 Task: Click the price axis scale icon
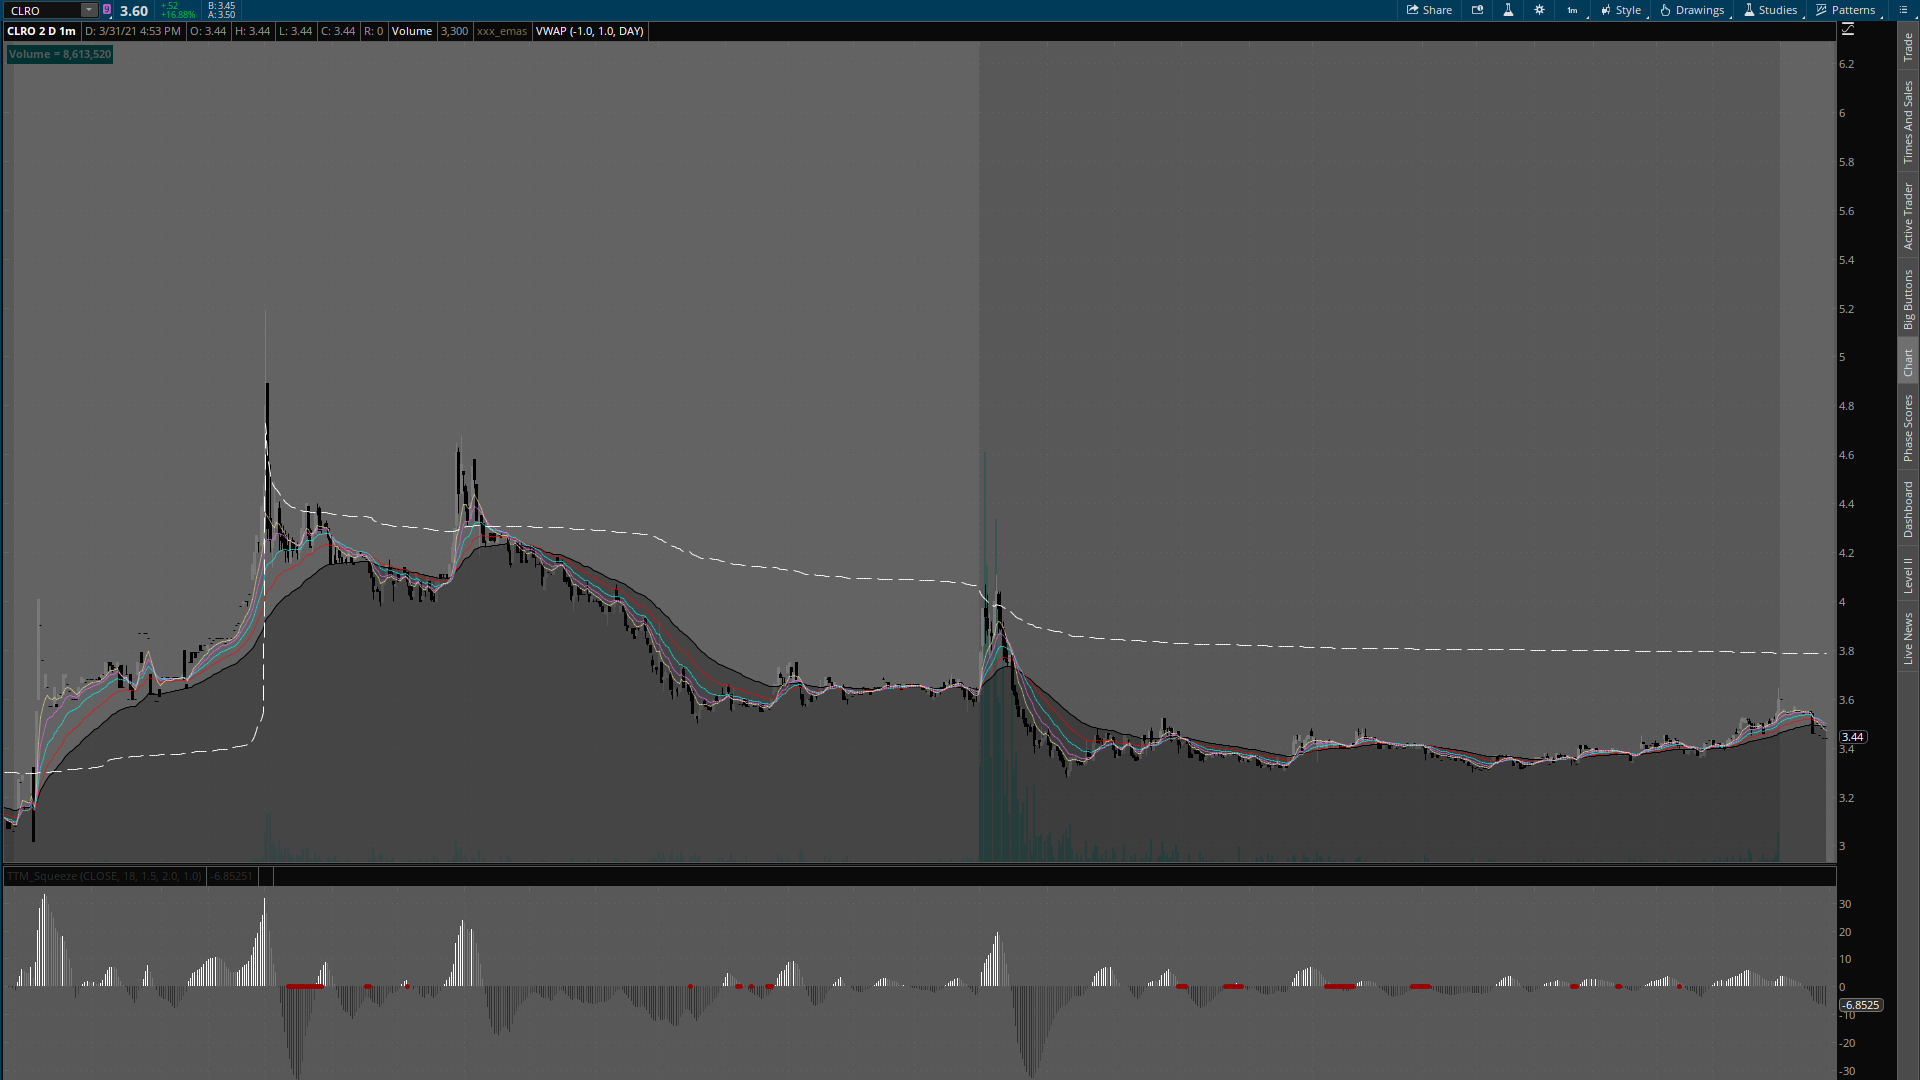point(1848,30)
